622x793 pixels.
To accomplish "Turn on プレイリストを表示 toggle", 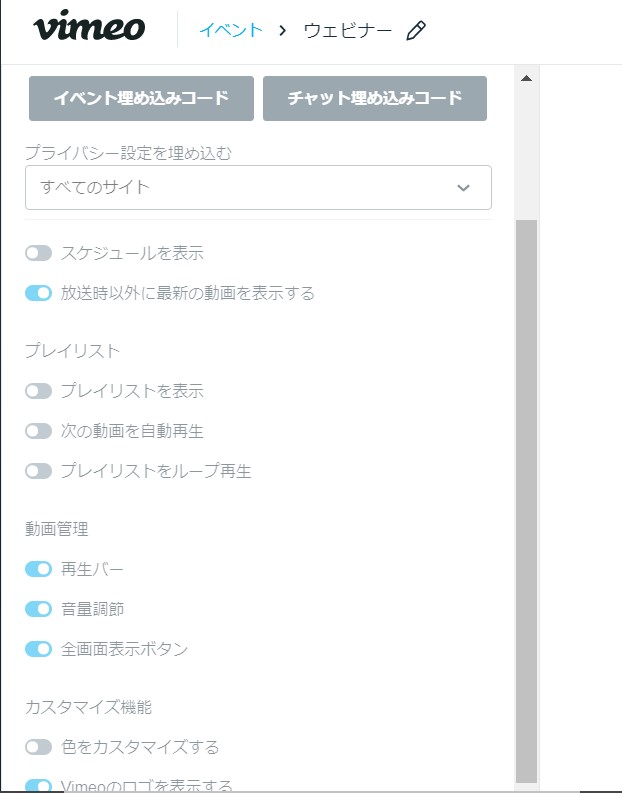I will 38,391.
